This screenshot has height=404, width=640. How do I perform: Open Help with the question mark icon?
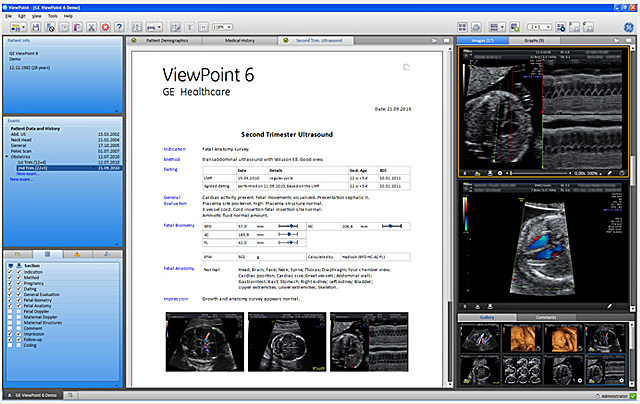pyautogui.click(x=119, y=27)
